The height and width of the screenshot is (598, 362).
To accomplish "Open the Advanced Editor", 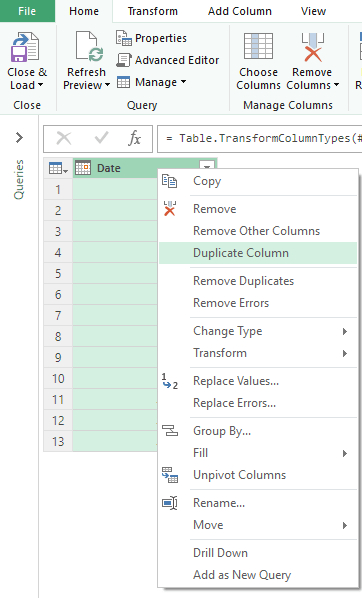I will pos(167,60).
